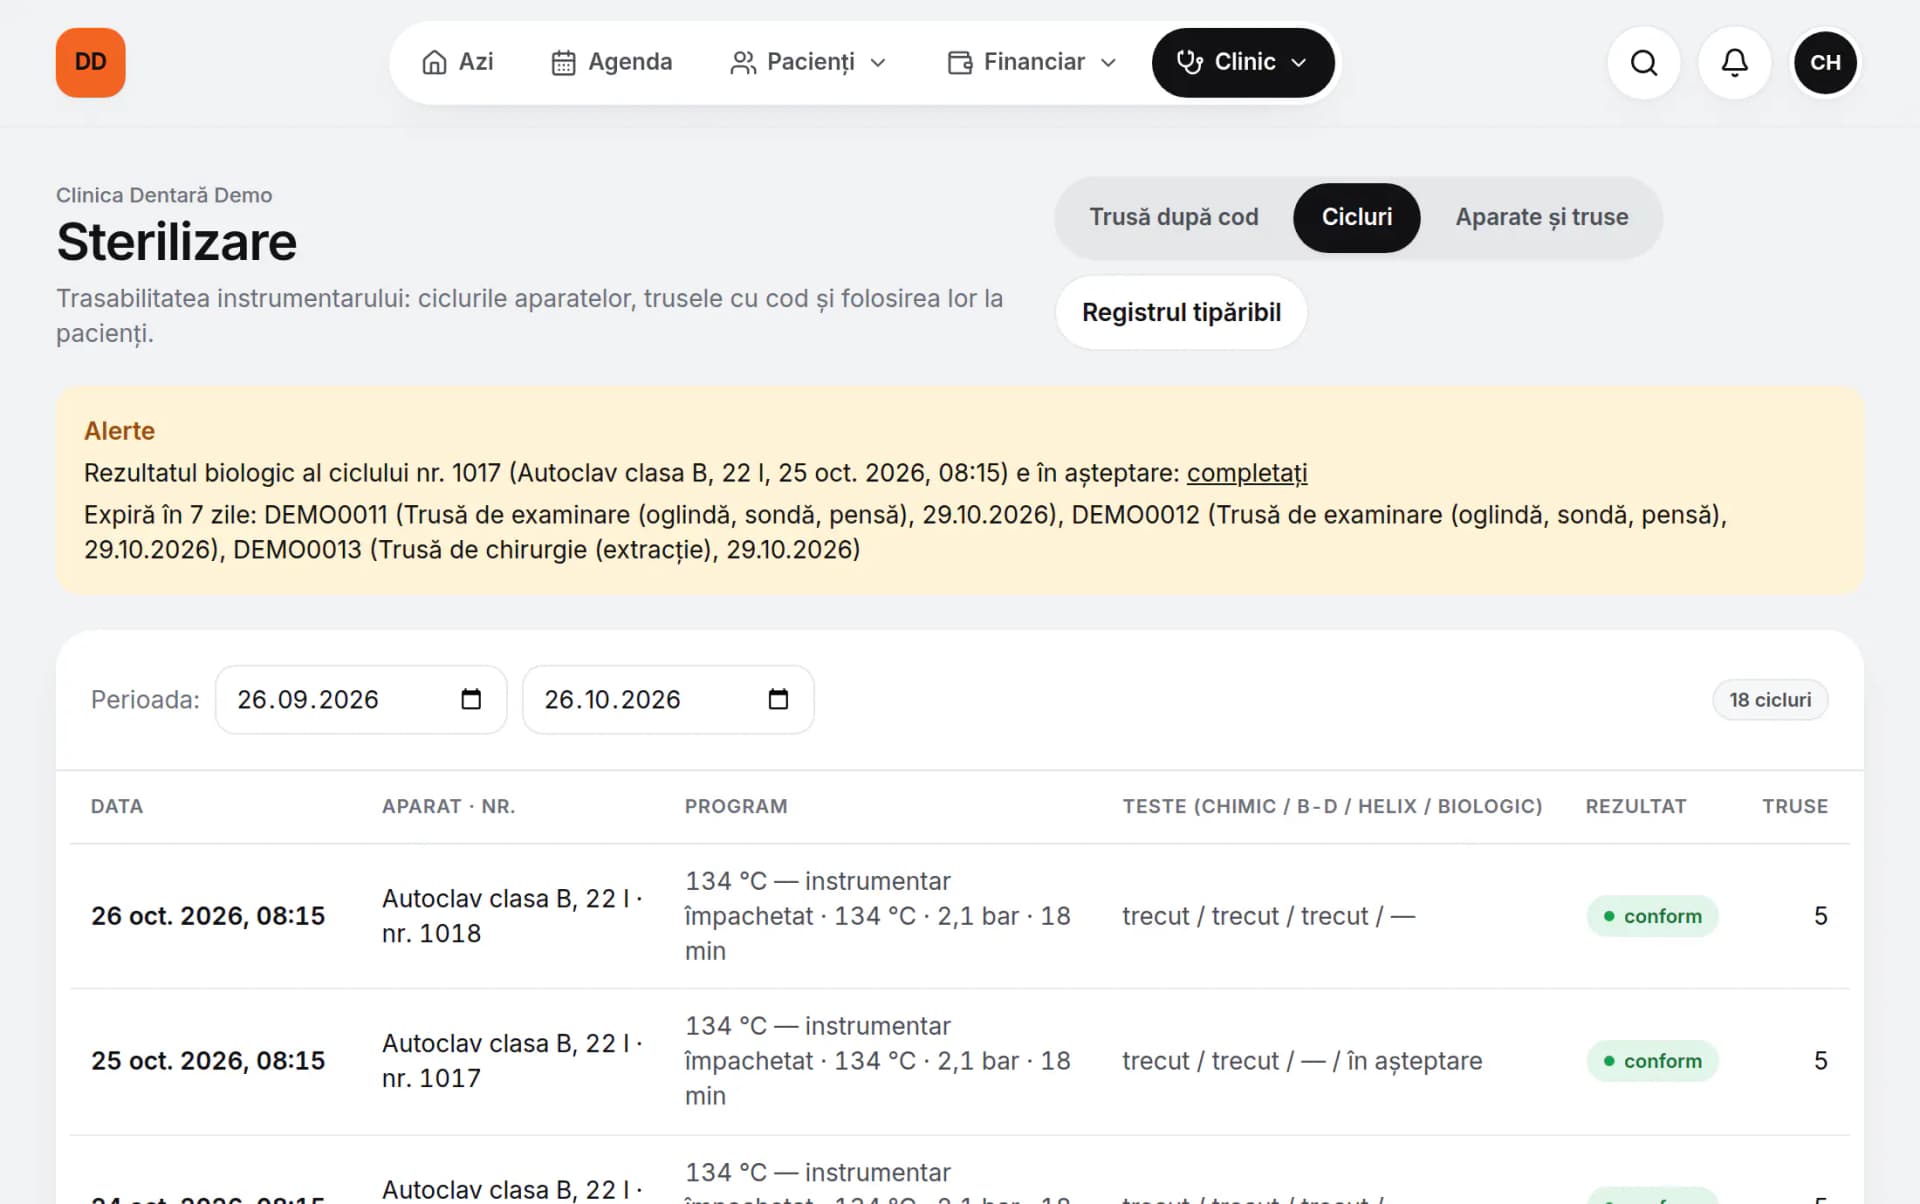Open the CH user avatar menu
Image resolution: width=1920 pixels, height=1204 pixels.
(1825, 63)
